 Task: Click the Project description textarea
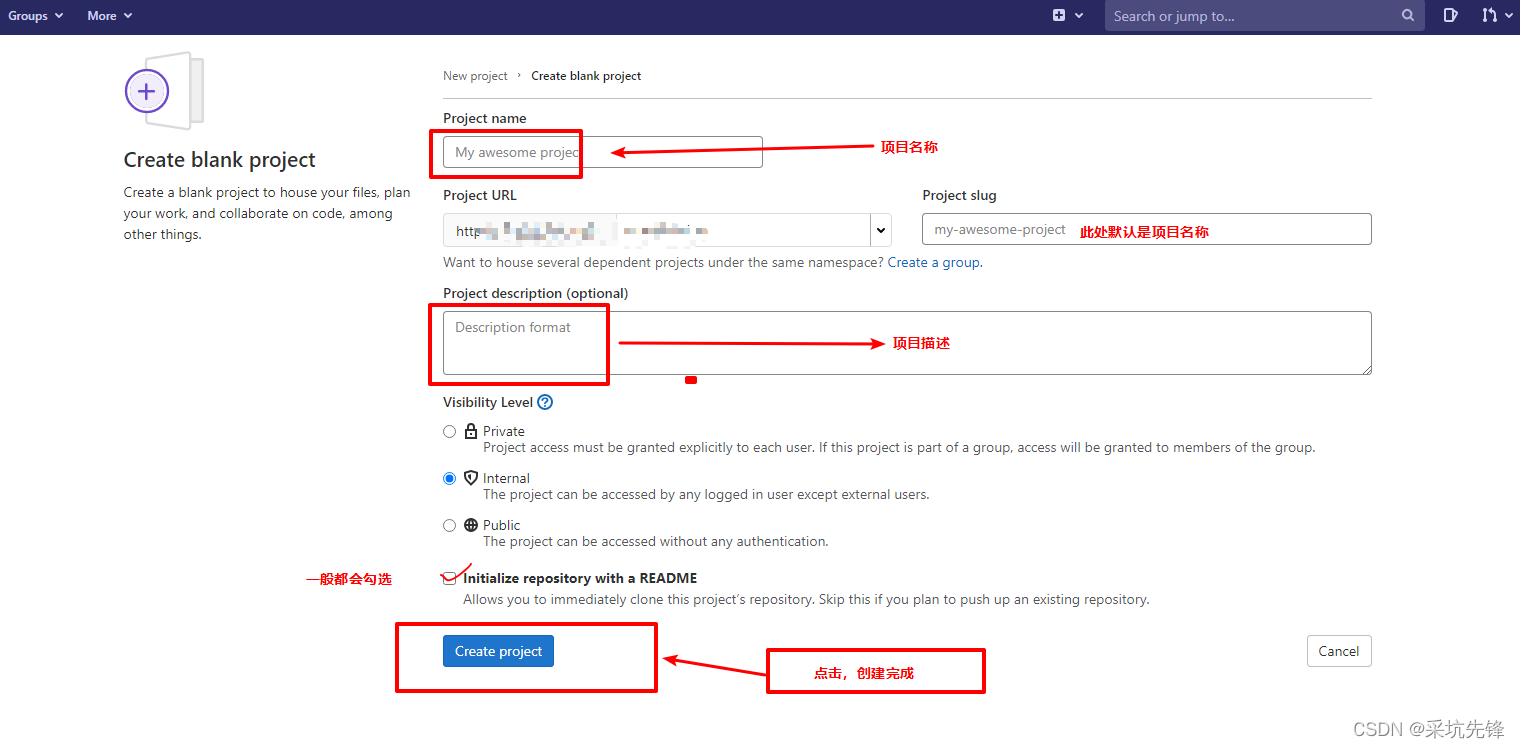[x=907, y=343]
